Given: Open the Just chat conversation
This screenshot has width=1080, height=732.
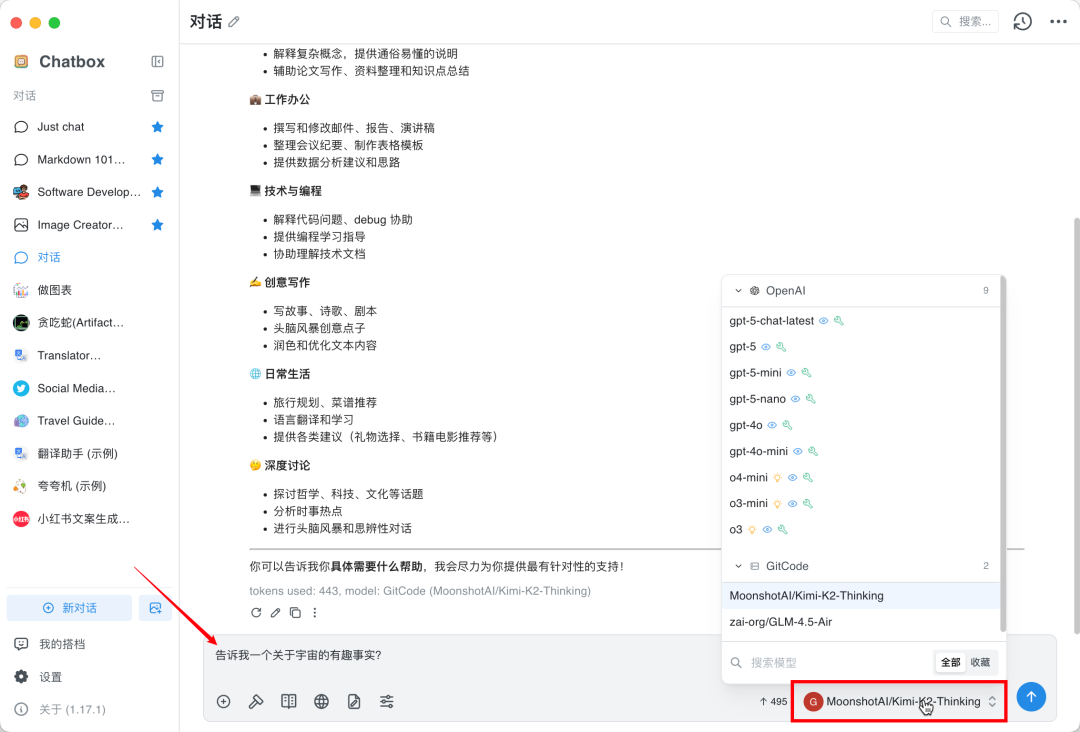Looking at the screenshot, I should tap(89, 127).
